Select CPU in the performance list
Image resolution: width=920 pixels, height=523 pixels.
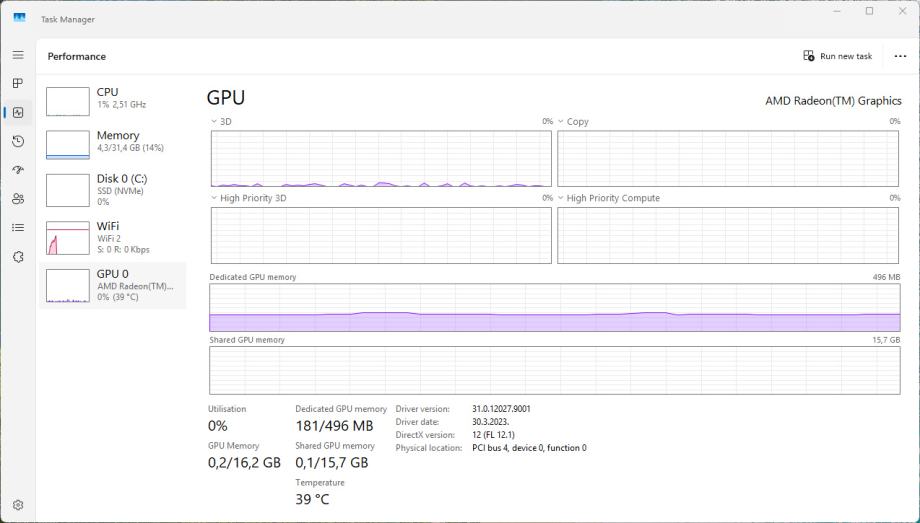(x=112, y=98)
